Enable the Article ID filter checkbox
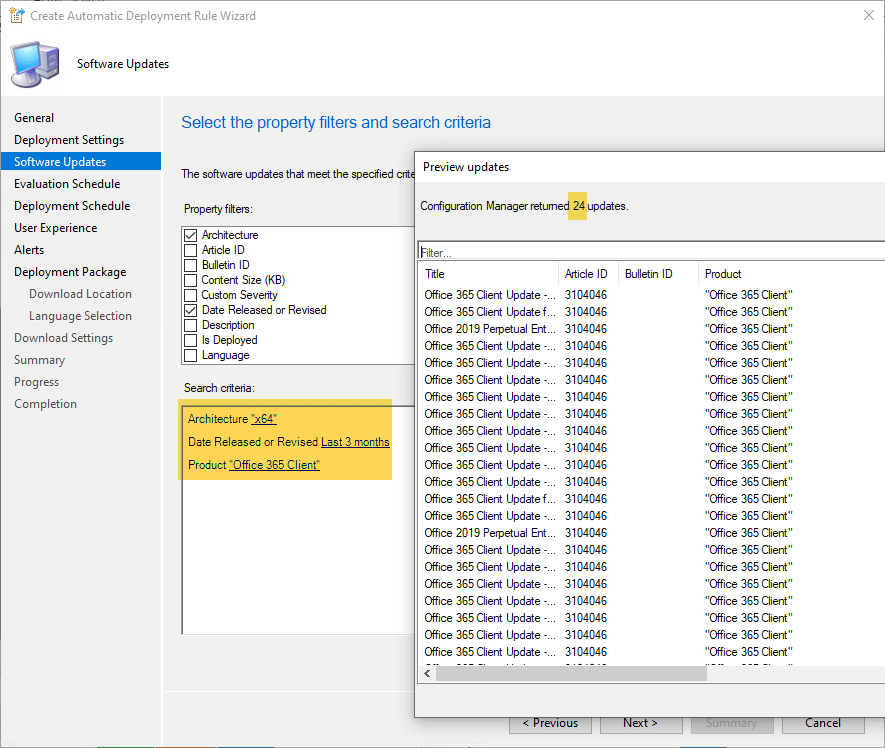This screenshot has height=748, width=885. [191, 250]
